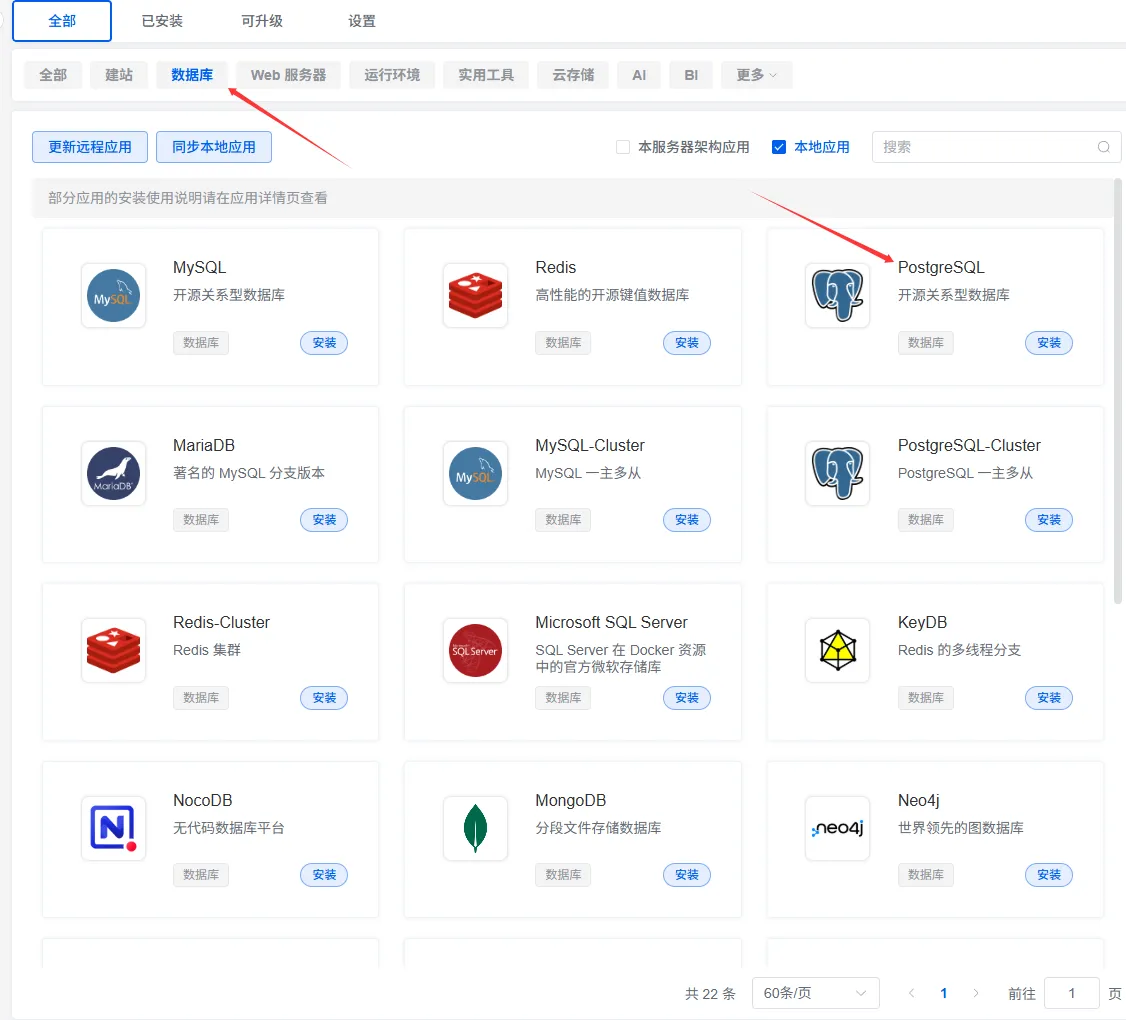Click the MongoDB green leaf icon
Viewport: 1126px width, 1020px height.
click(x=475, y=828)
